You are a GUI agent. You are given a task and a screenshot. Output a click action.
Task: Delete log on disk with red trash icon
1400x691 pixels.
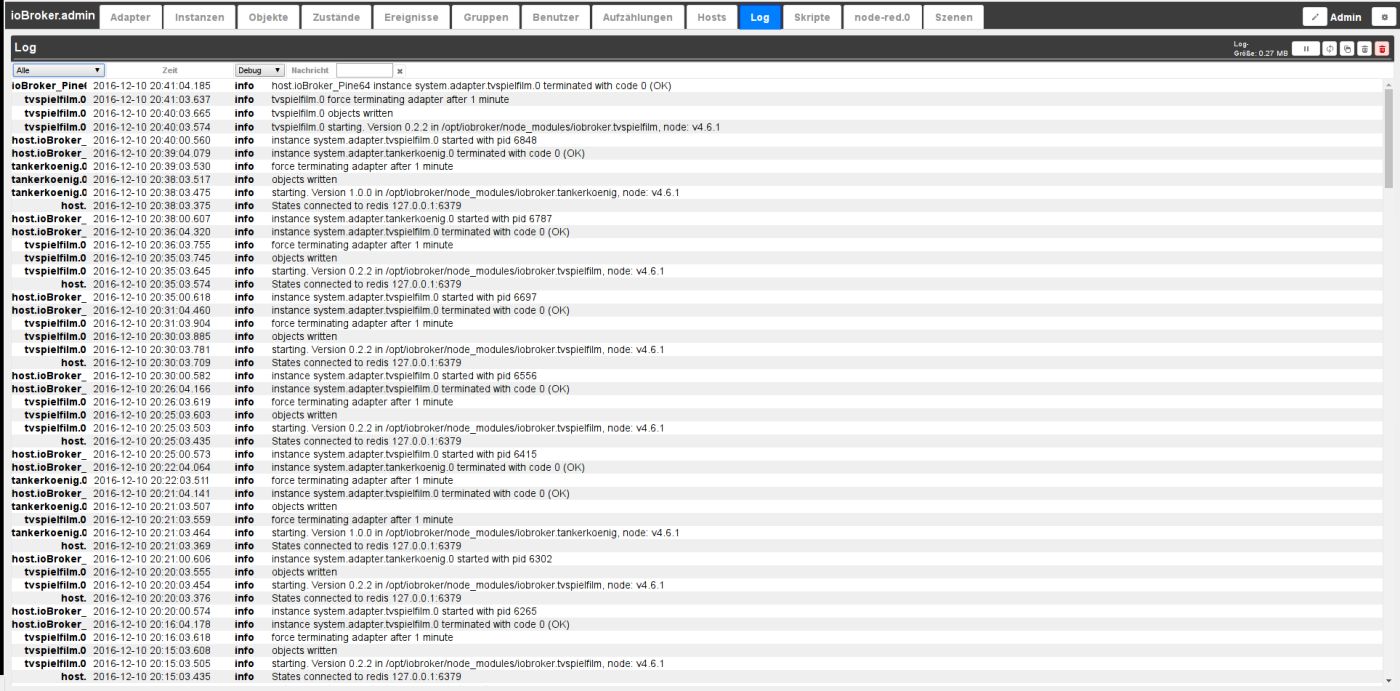pyautogui.click(x=1382, y=48)
